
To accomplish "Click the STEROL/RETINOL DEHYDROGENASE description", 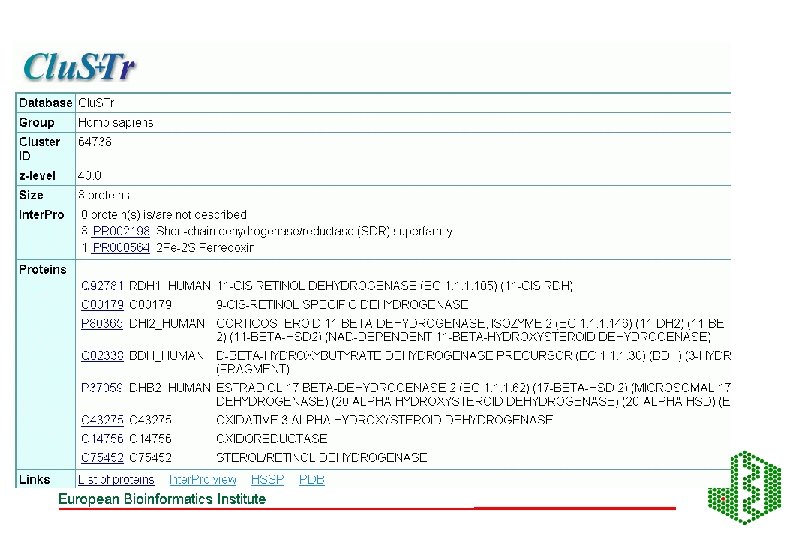I will click(x=321, y=457).
